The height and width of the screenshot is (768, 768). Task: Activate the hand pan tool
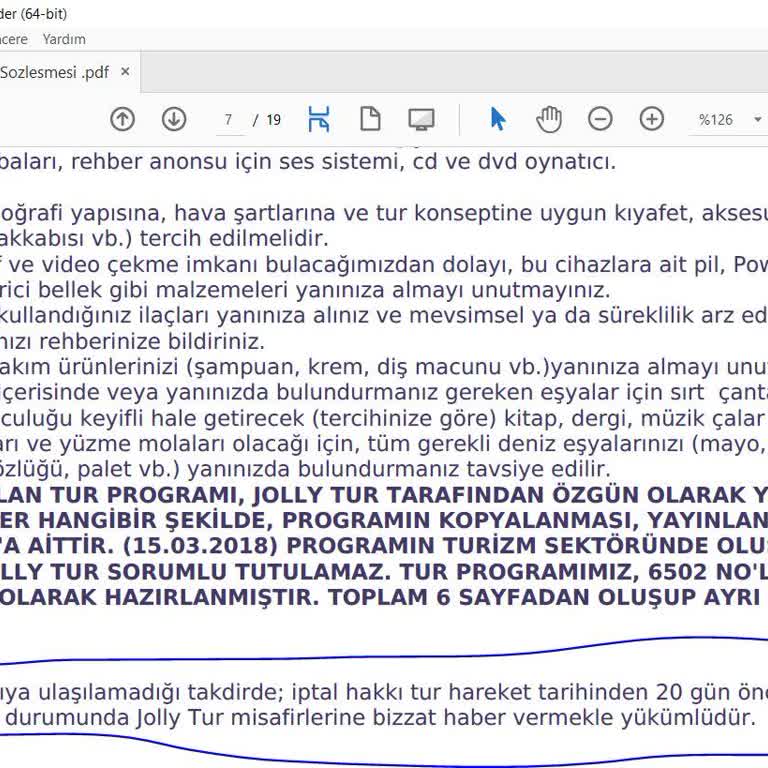click(549, 119)
